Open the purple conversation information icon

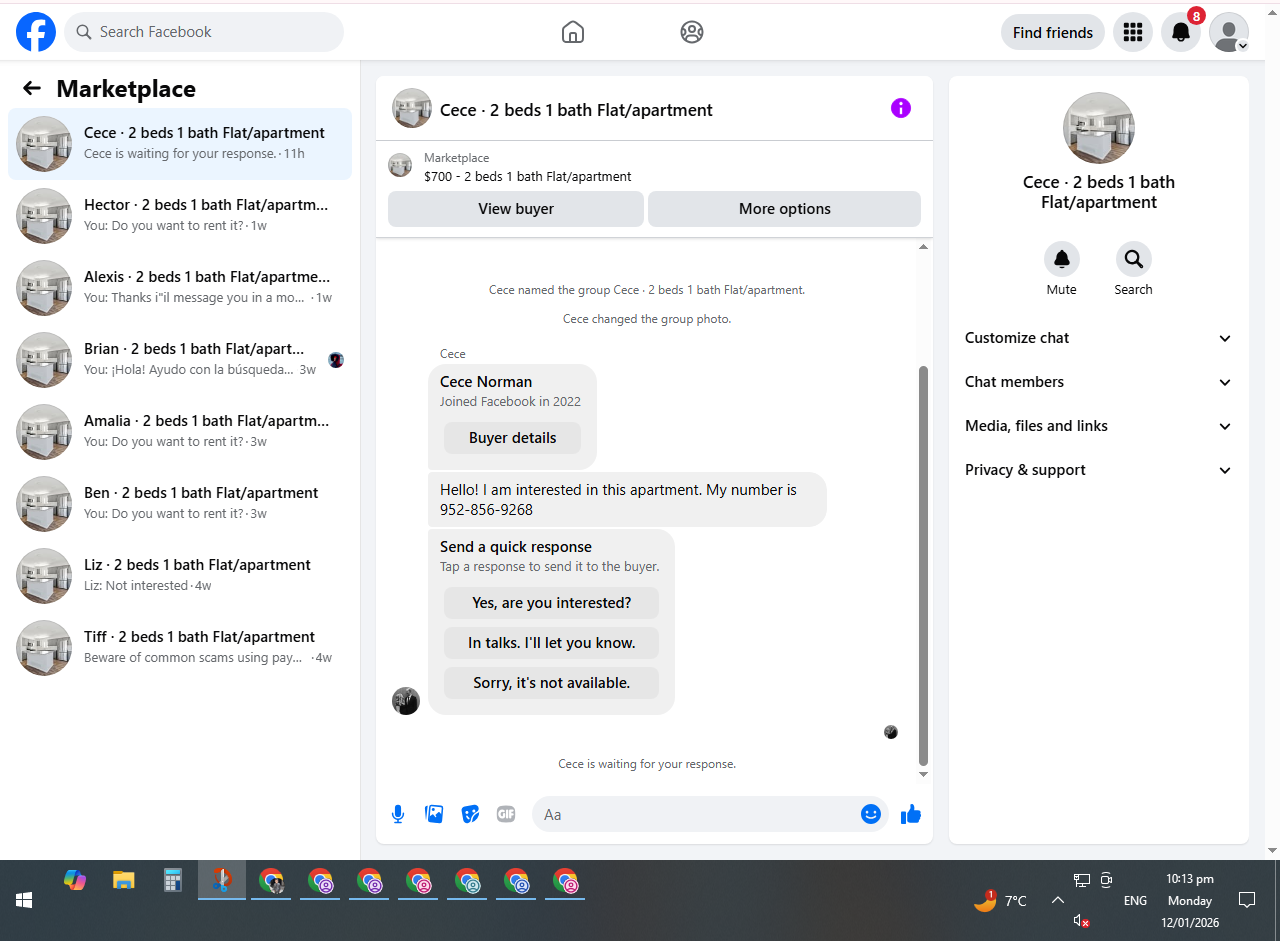click(901, 108)
